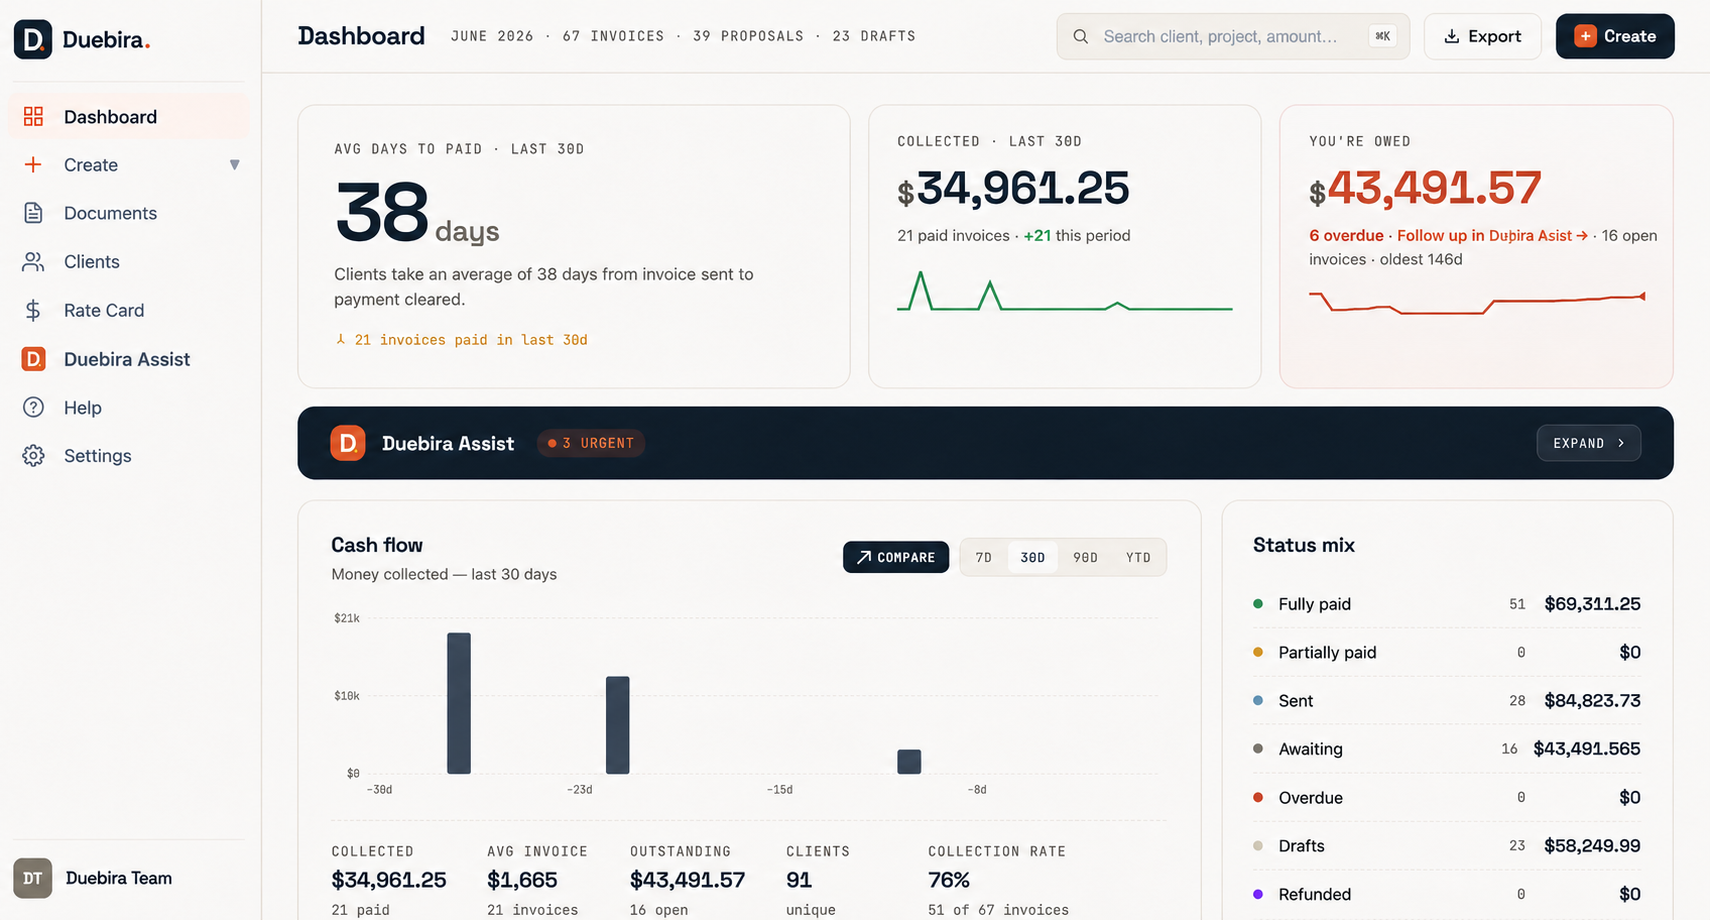1710x920 pixels.
Task: Click the 3 Urgent badge
Action: click(591, 443)
